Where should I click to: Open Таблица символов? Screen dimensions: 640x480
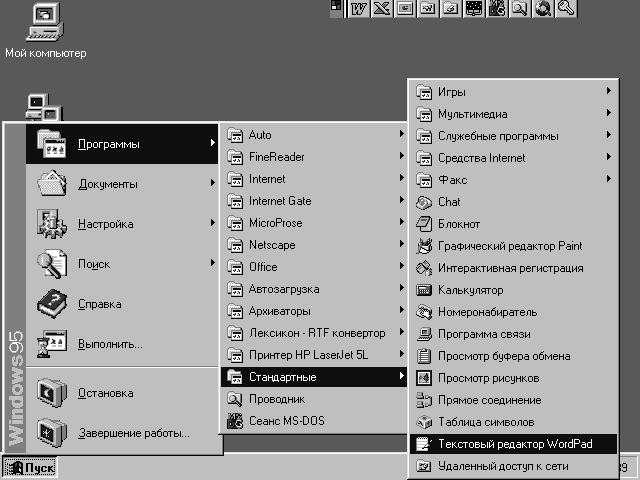pyautogui.click(x=513, y=422)
